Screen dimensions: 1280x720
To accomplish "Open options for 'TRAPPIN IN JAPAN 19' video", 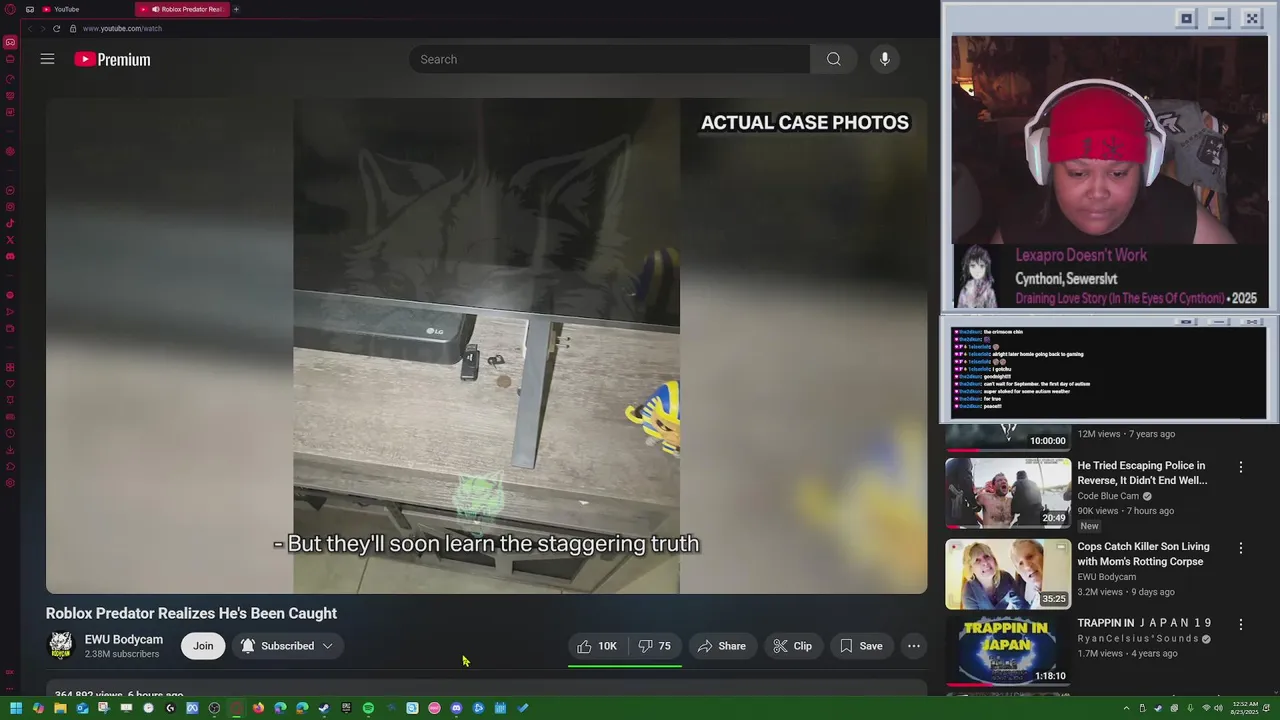I will click(1241, 624).
